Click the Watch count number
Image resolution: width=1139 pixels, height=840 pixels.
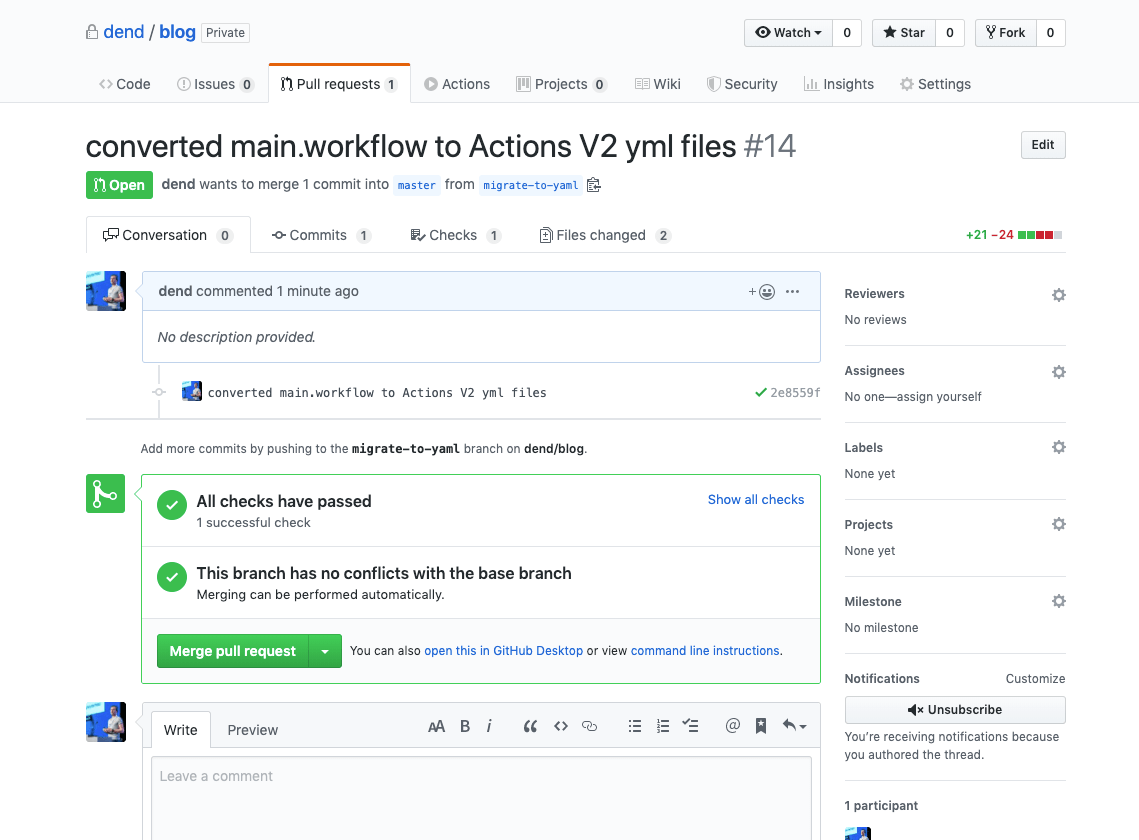[x=847, y=33]
